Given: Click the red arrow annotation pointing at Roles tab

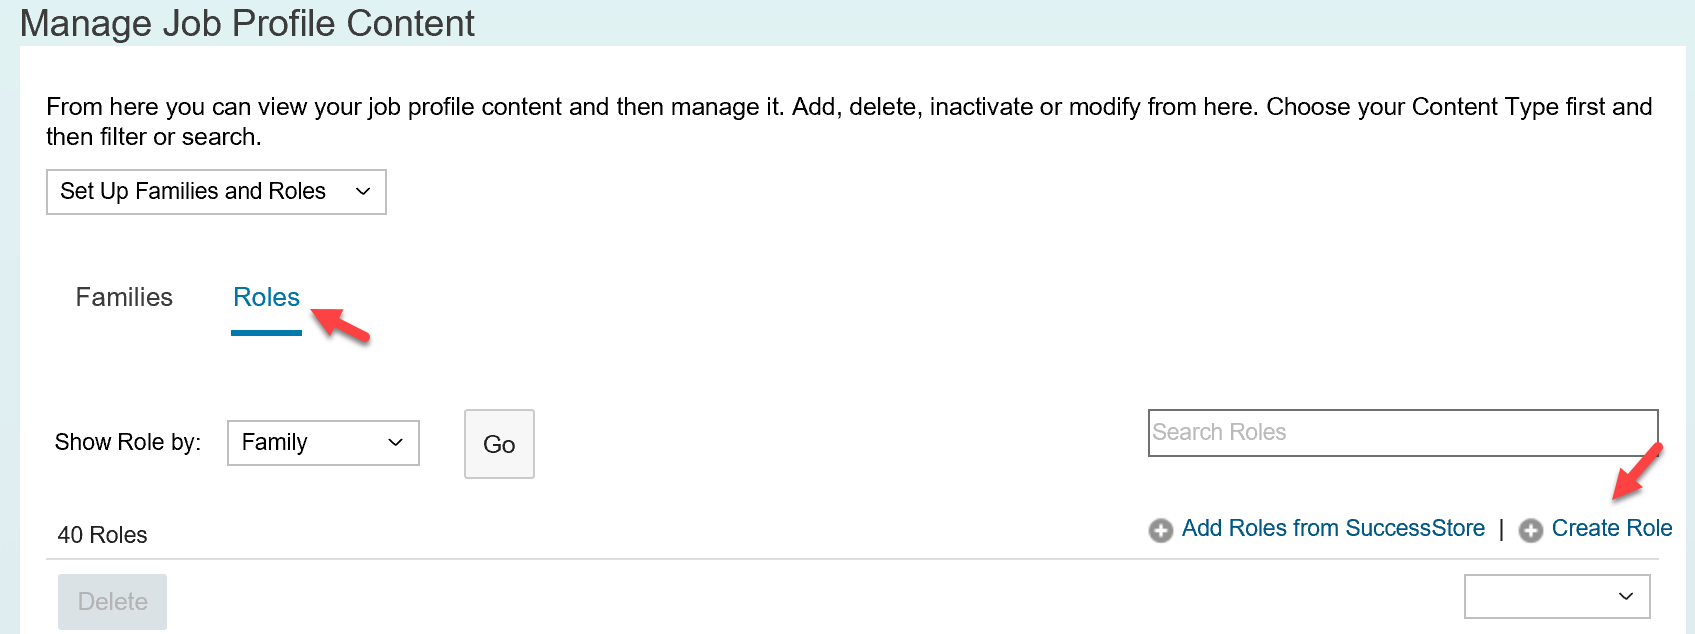Looking at the screenshot, I should (341, 325).
